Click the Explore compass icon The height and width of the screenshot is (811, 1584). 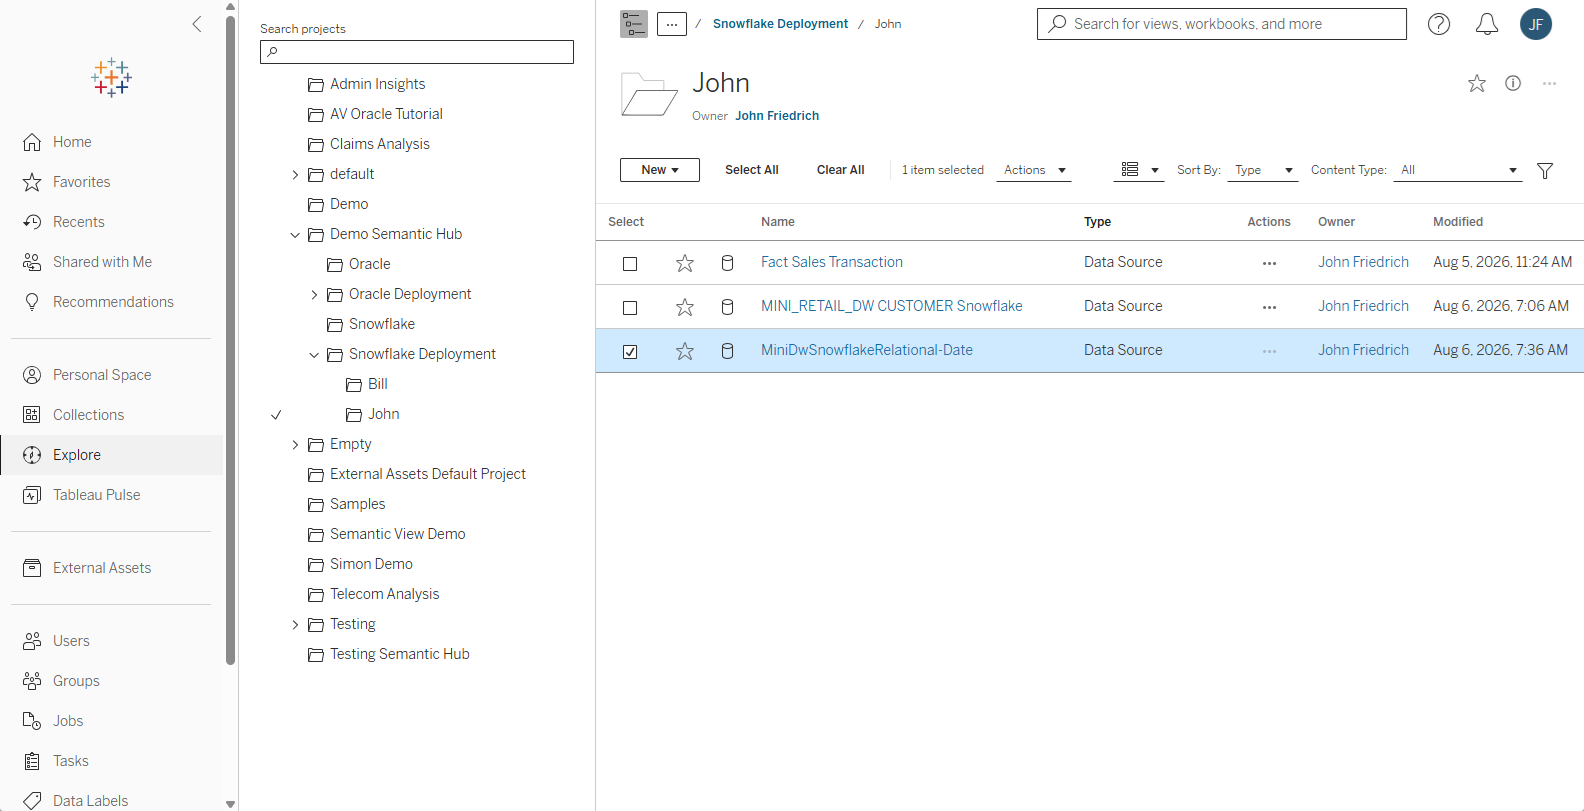(x=32, y=455)
